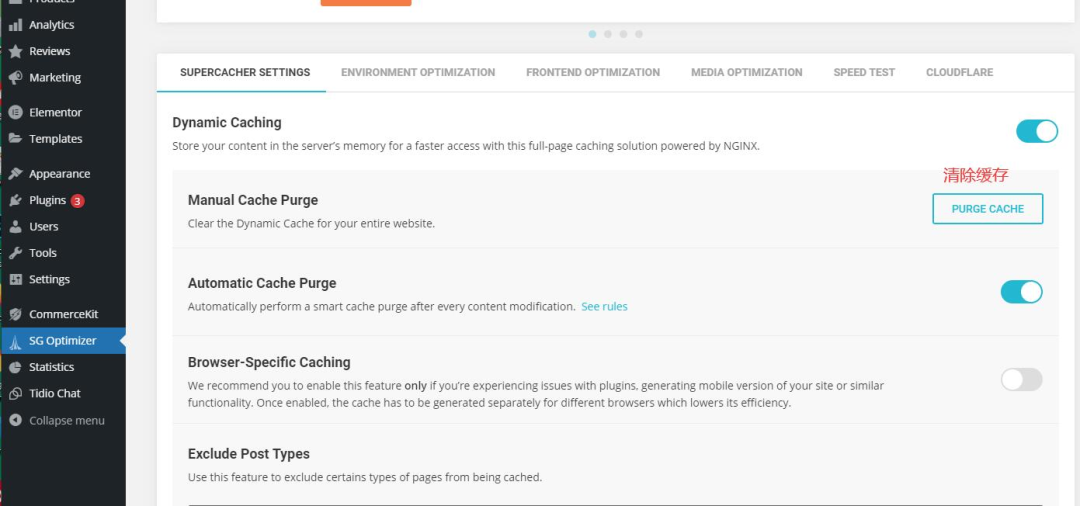Click the Plugins icon in sidebar
This screenshot has height=506, width=1080.
pos(15,200)
